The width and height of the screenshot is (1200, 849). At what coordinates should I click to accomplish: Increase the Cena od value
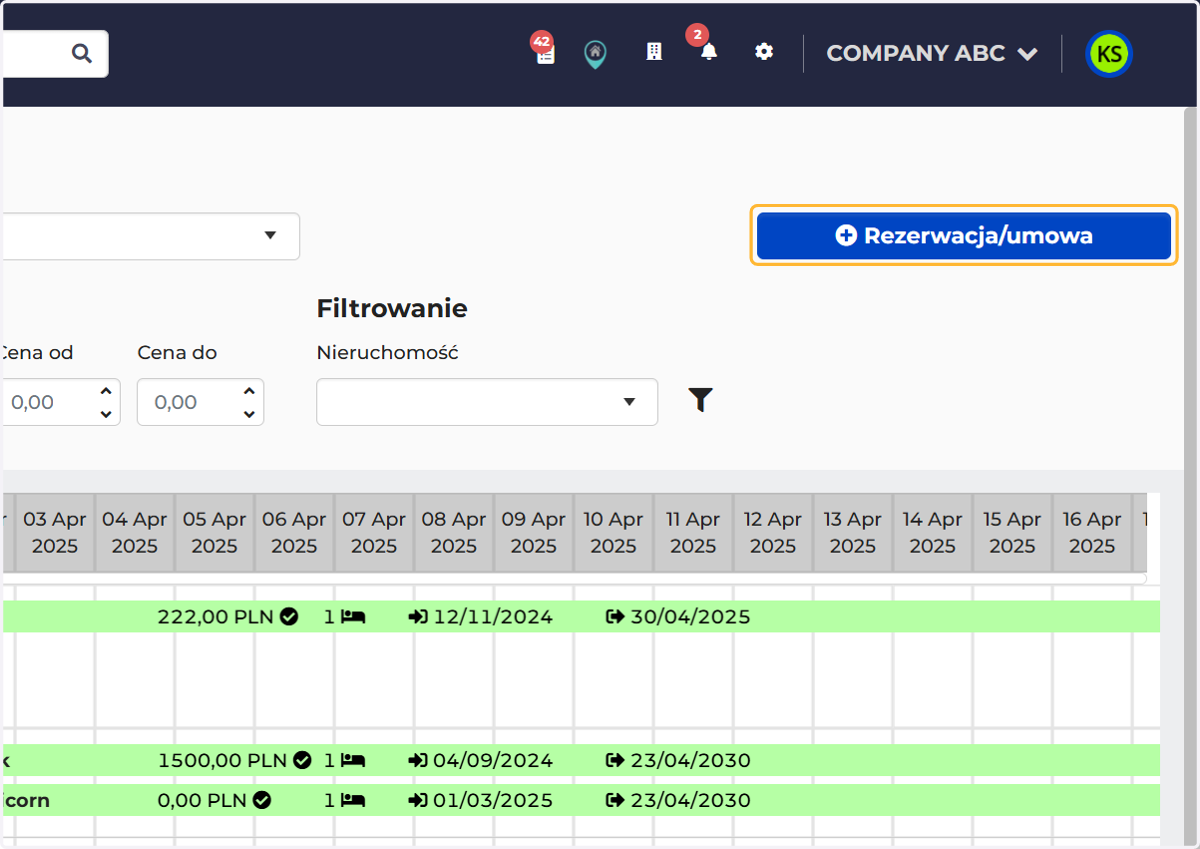[106, 391]
